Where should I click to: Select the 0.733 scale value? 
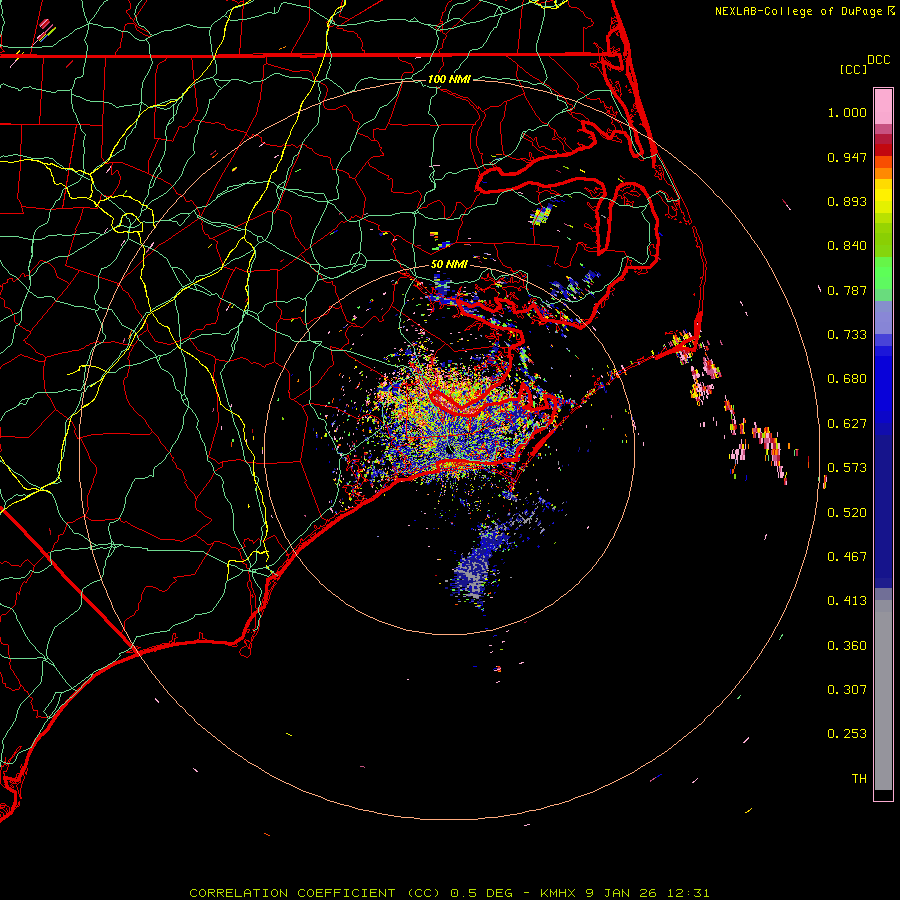pyautogui.click(x=847, y=335)
